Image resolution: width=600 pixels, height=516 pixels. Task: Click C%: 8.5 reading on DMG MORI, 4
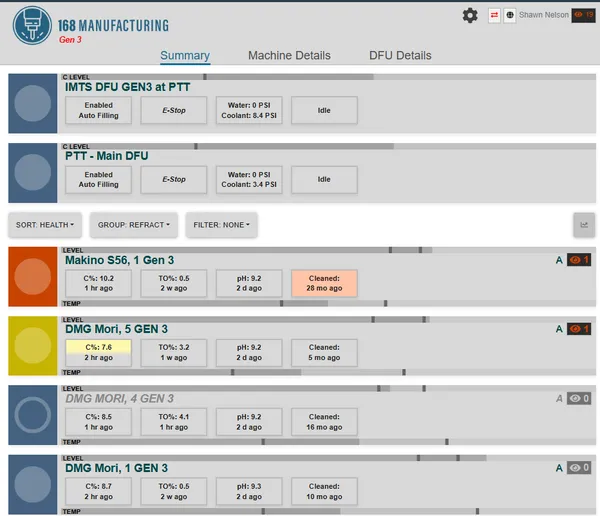point(98,422)
